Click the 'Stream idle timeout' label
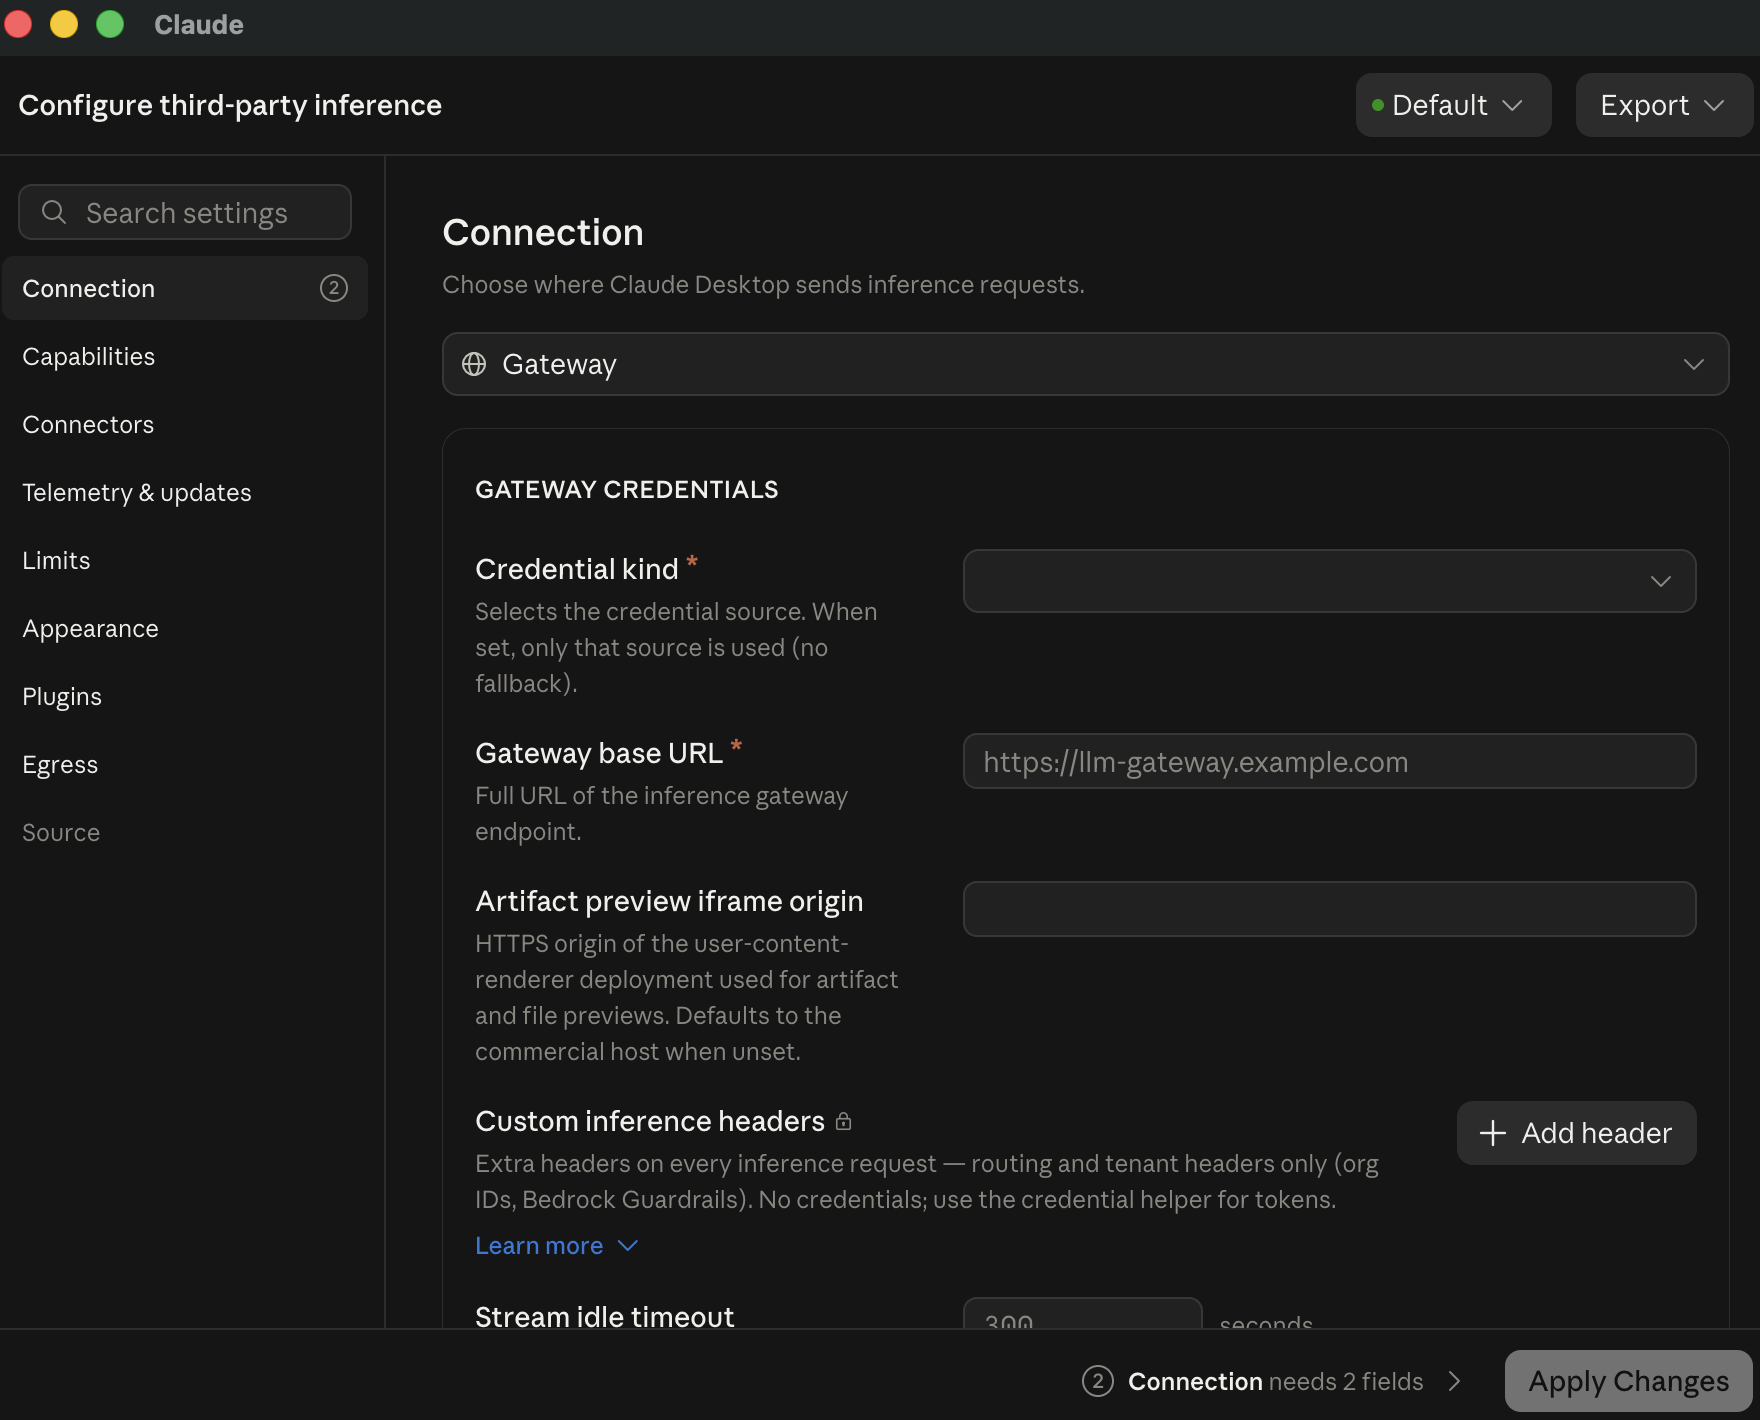This screenshot has width=1760, height=1420. 605,1316
